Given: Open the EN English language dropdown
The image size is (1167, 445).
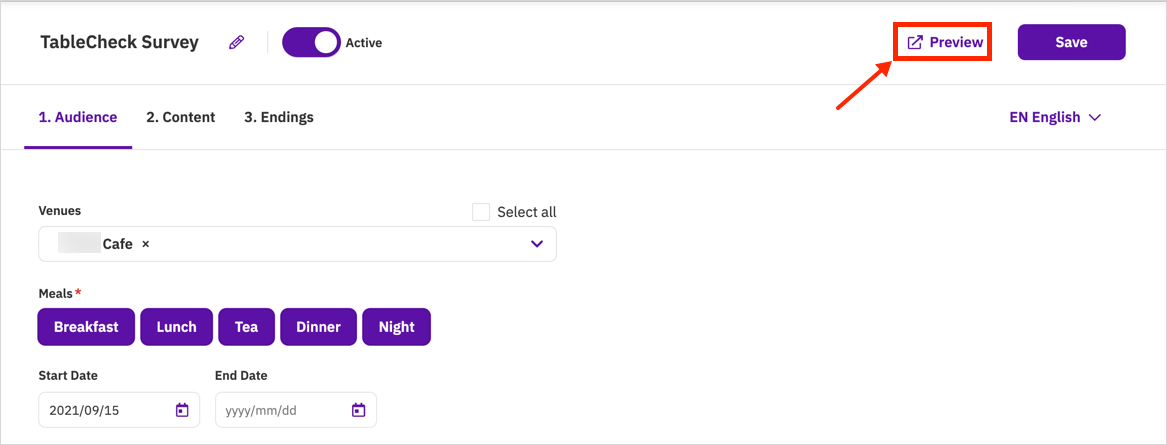Looking at the screenshot, I should 1055,118.
